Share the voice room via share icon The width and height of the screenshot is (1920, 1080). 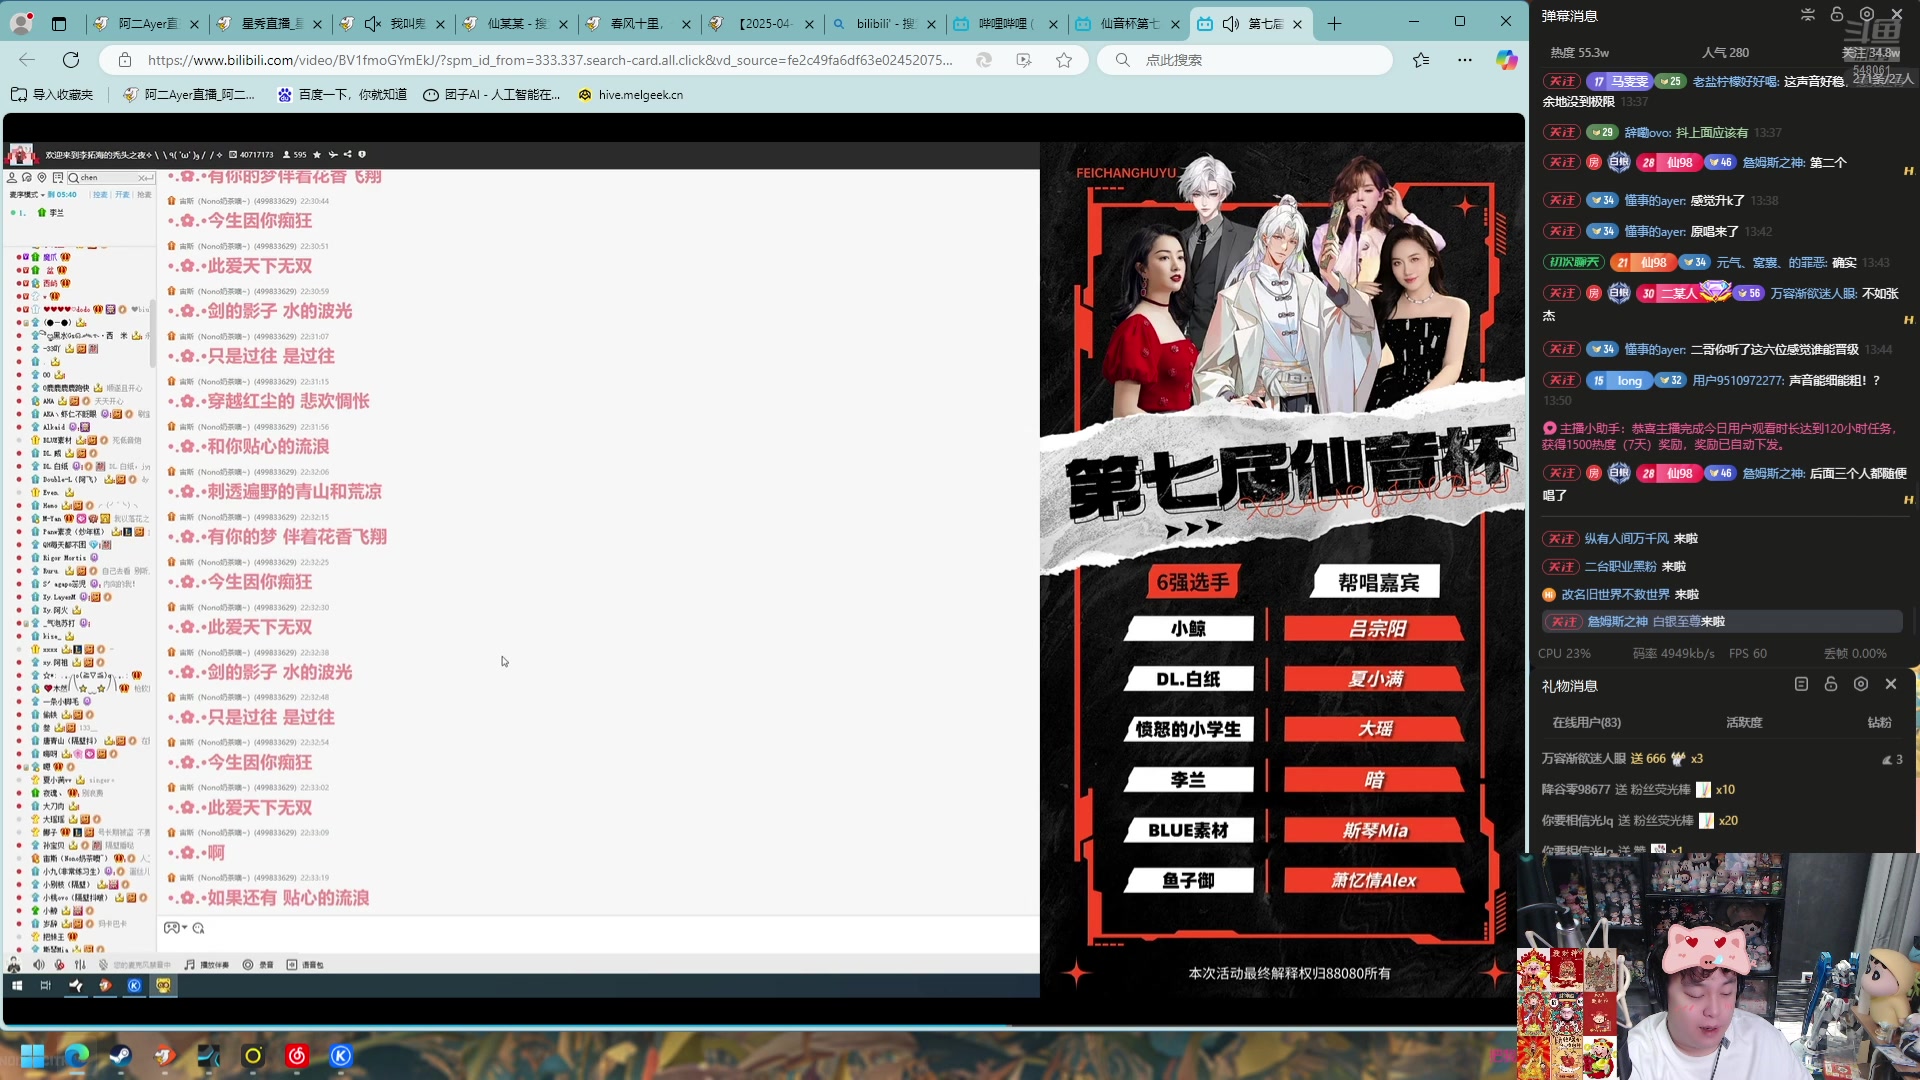tap(347, 154)
